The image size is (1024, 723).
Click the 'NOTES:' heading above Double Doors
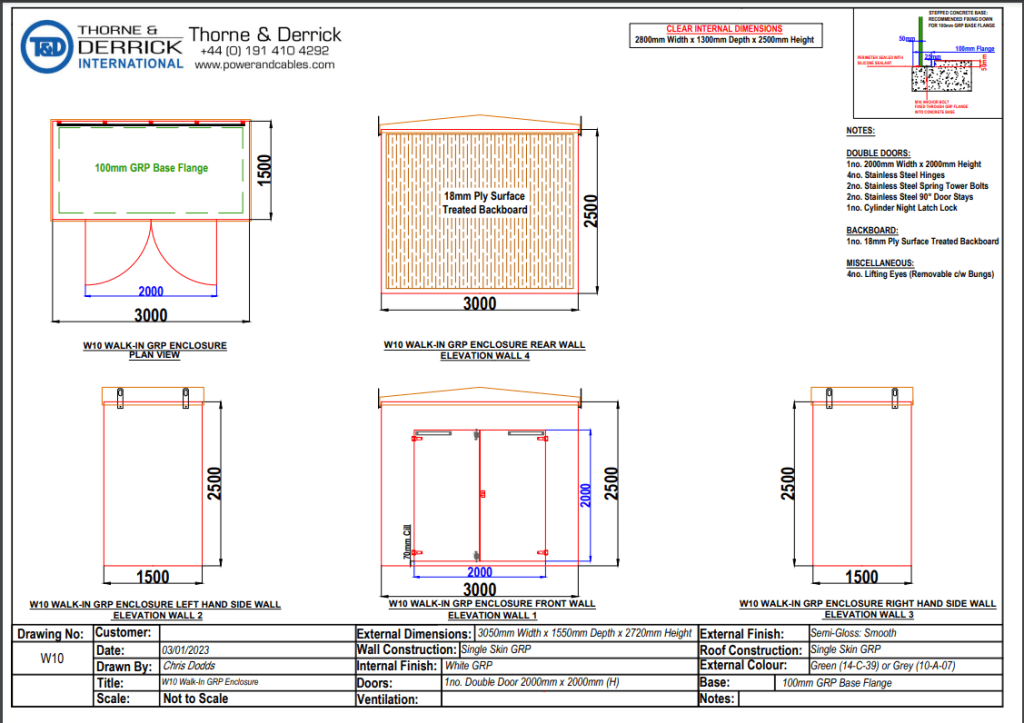tap(860, 131)
